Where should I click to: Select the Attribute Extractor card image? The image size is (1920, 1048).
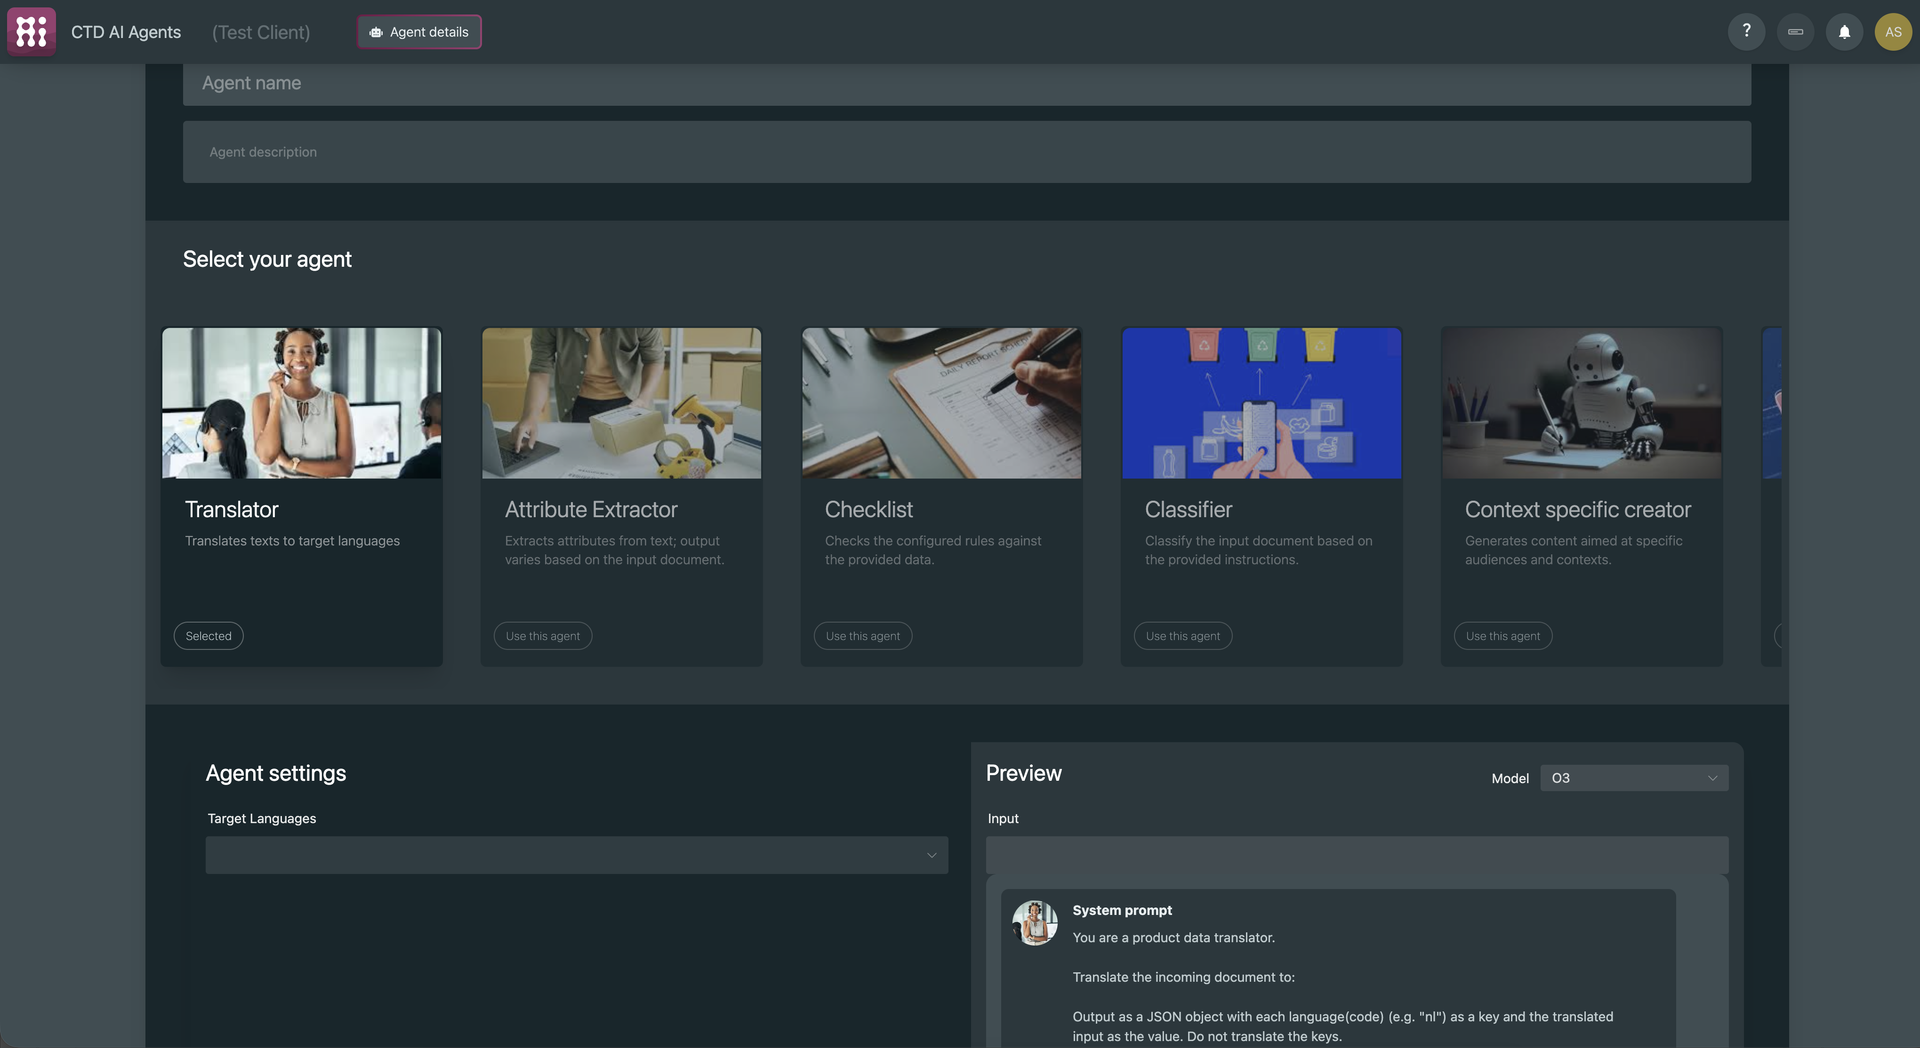pos(621,403)
